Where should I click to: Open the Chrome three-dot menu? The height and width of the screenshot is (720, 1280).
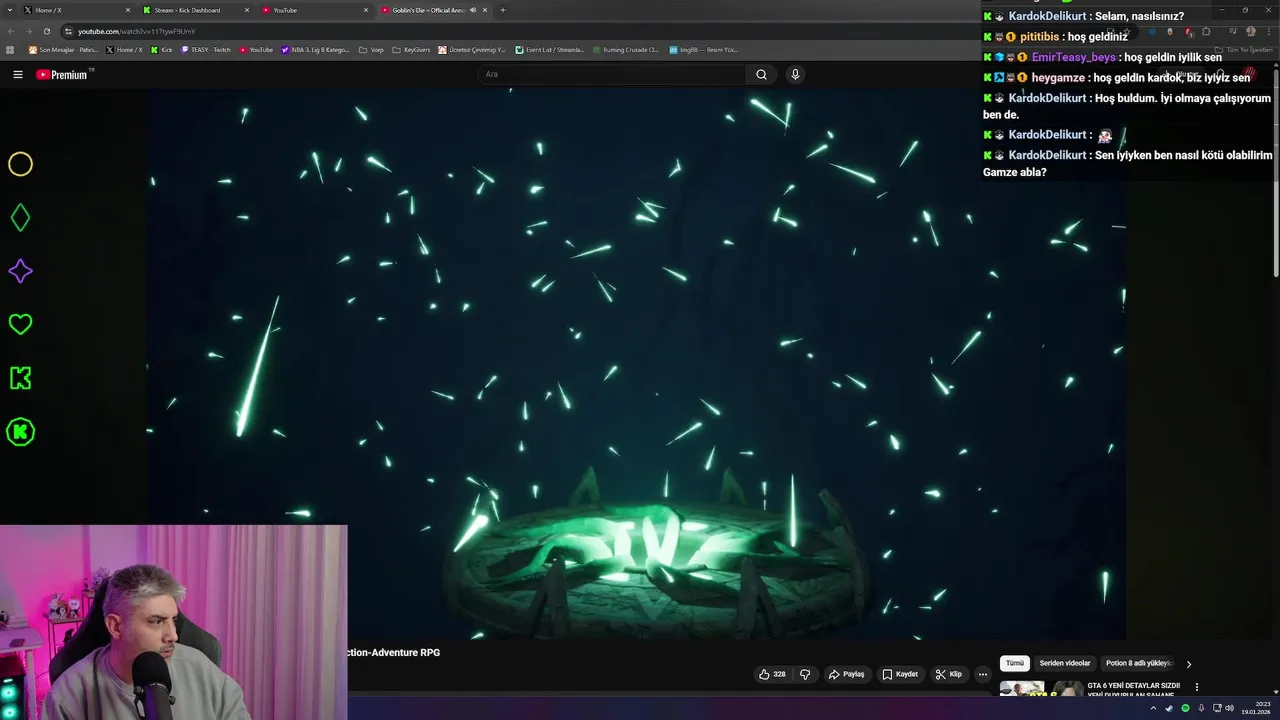point(1269,31)
